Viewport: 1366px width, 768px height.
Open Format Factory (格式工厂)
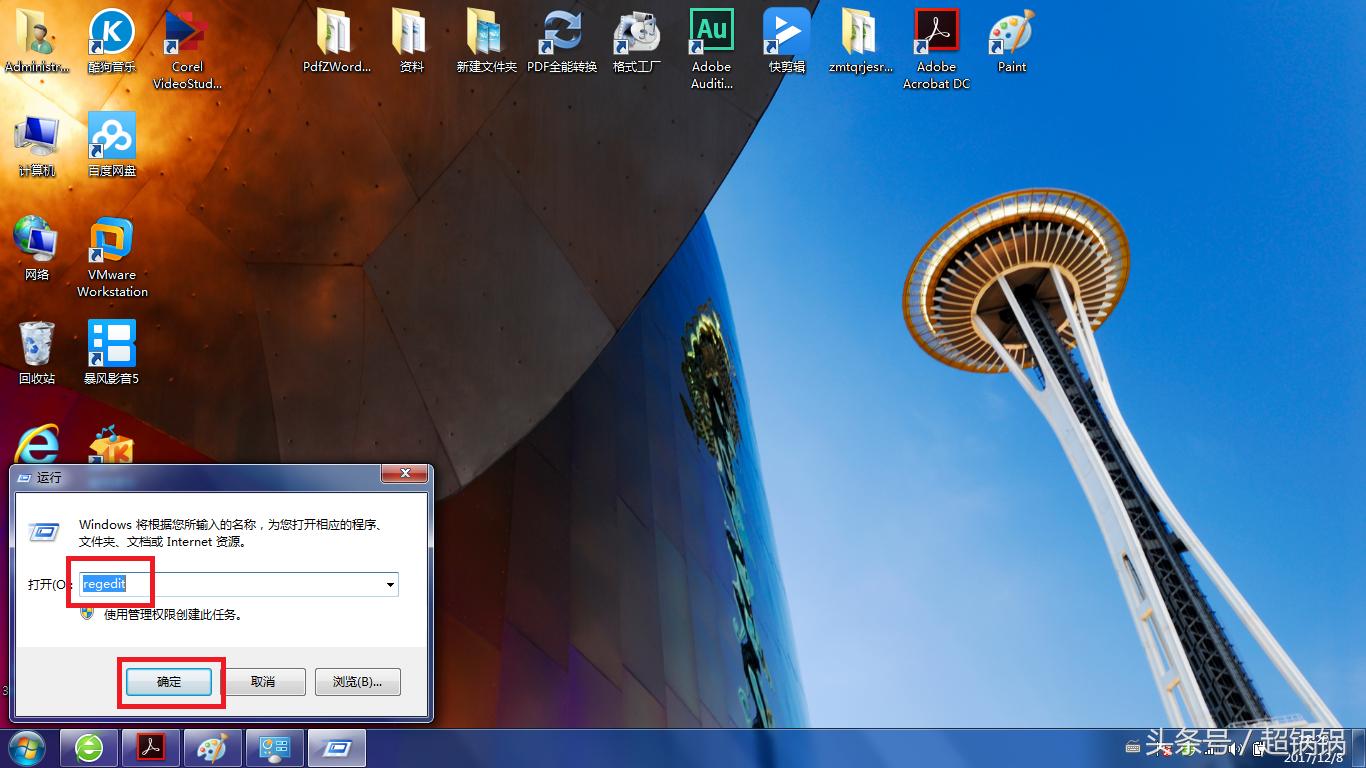pyautogui.click(x=636, y=30)
